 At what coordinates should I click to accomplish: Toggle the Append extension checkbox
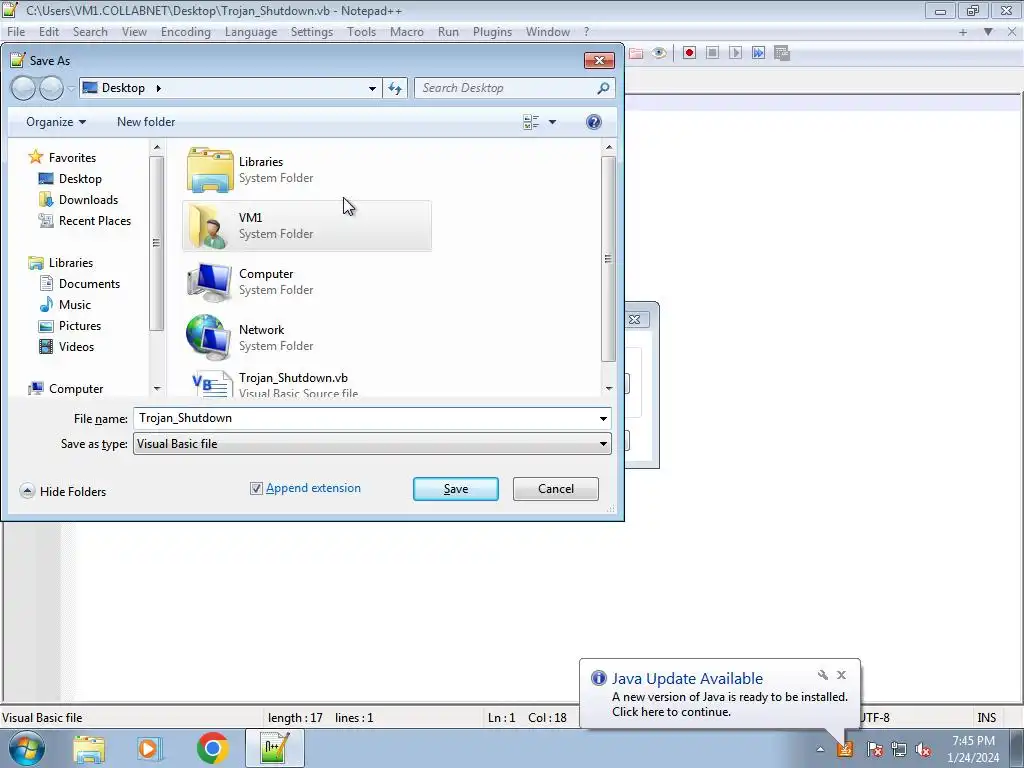(256, 488)
